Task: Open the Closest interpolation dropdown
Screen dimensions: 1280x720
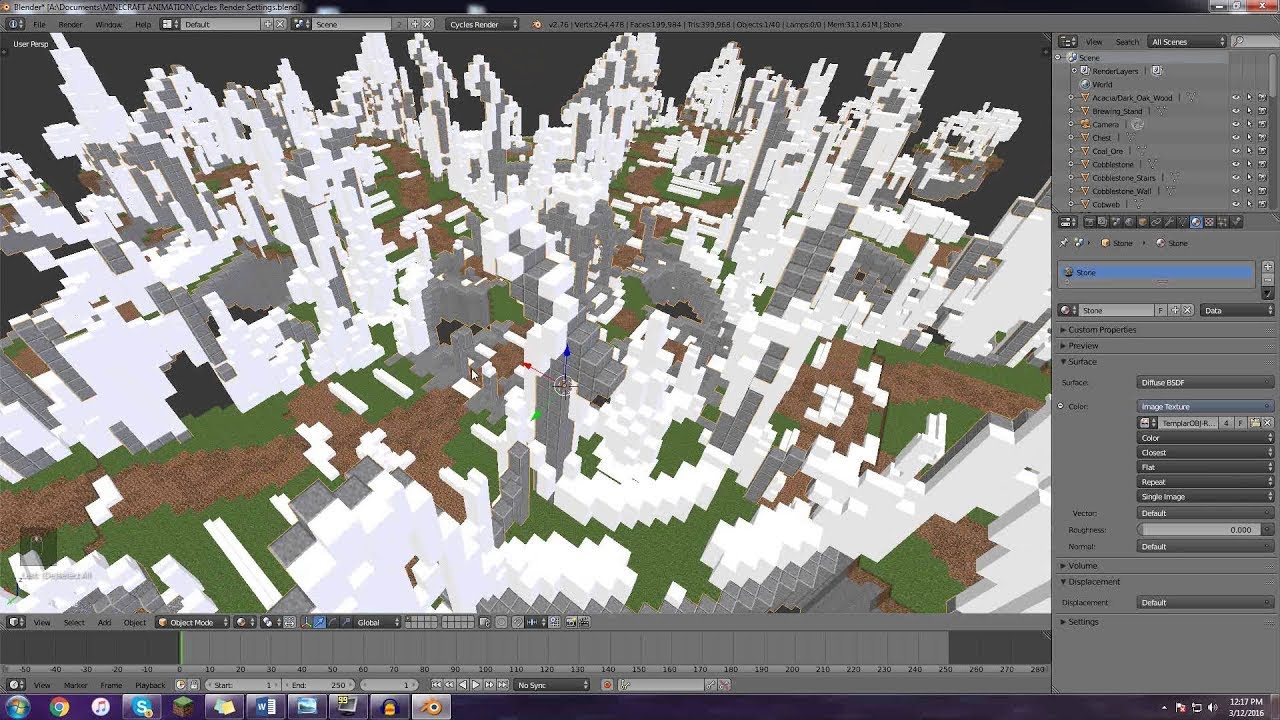Action: pos(1206,452)
